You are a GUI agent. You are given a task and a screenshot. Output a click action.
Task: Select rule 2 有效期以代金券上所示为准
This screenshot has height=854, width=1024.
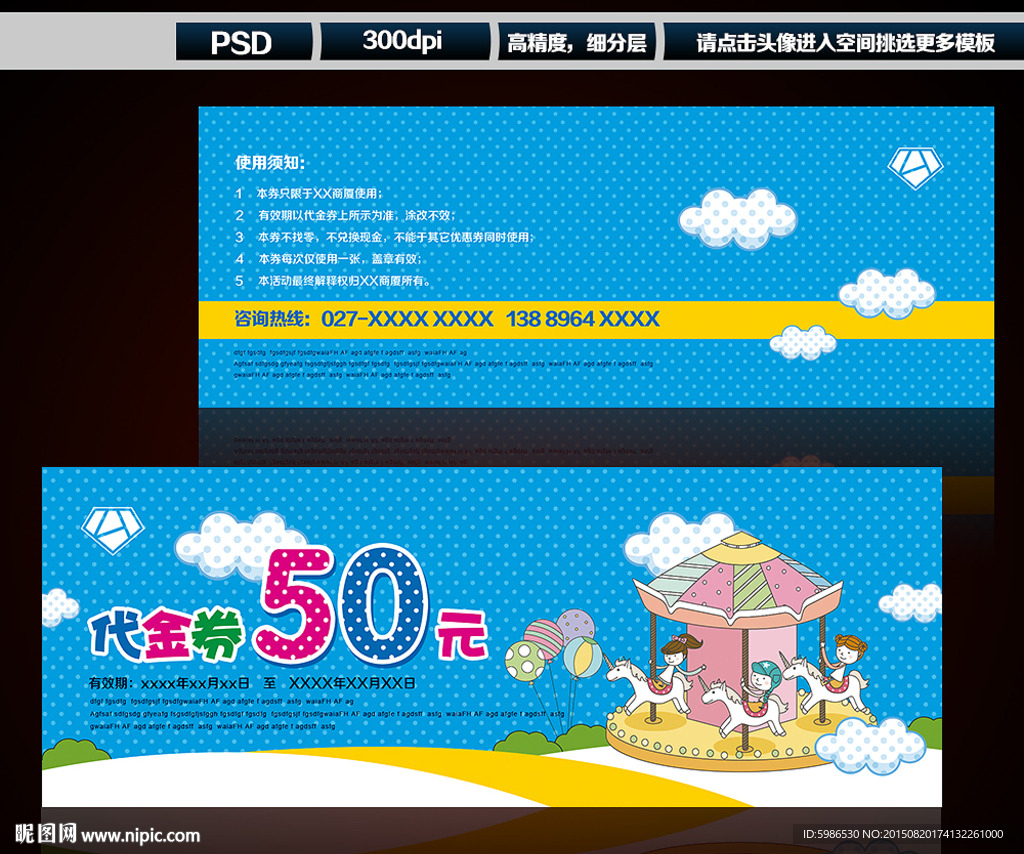345,215
